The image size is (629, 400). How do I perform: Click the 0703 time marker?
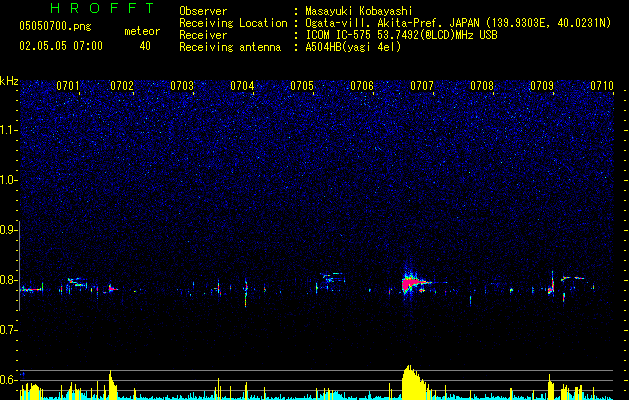[182, 86]
